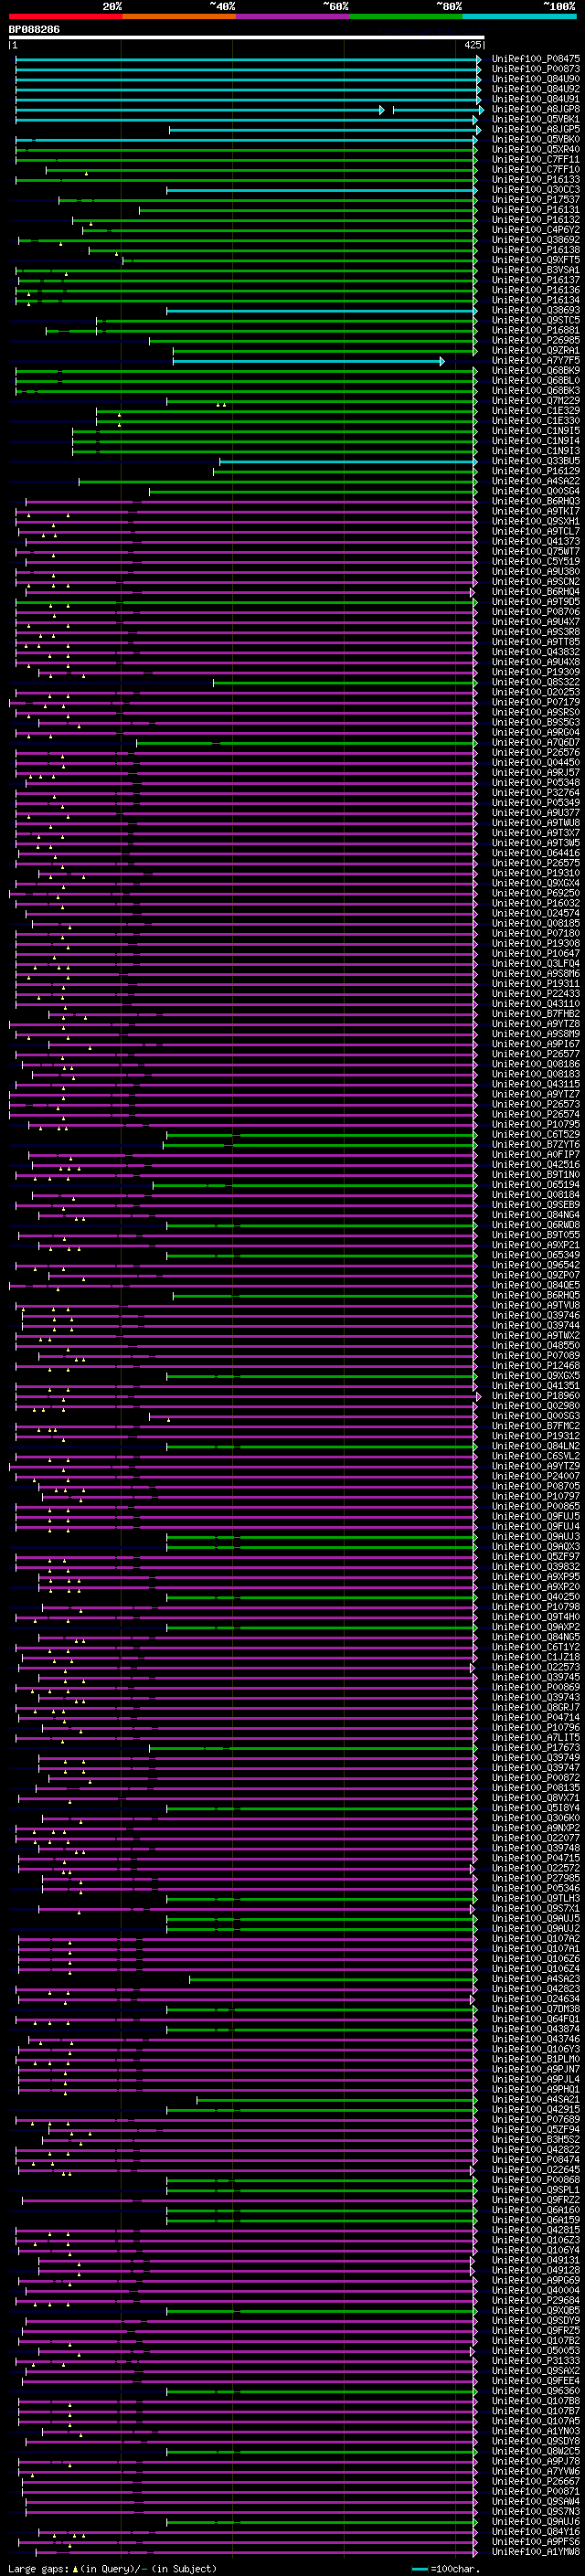Image resolution: width=585 pixels, height=2576 pixels.
Task: Open hit UniRef100_Q5VBK1
Action: pyautogui.click(x=536, y=120)
